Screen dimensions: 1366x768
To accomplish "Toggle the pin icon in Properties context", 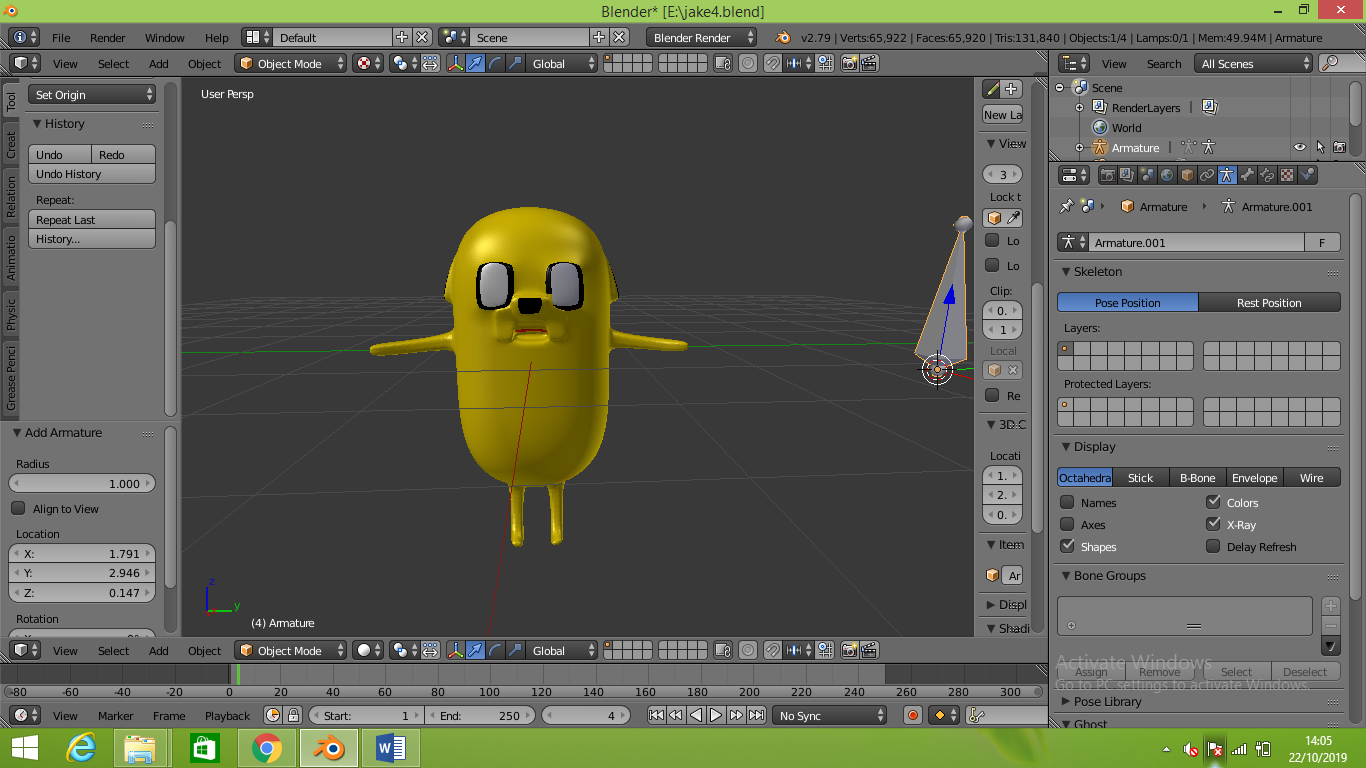I will coord(1066,206).
